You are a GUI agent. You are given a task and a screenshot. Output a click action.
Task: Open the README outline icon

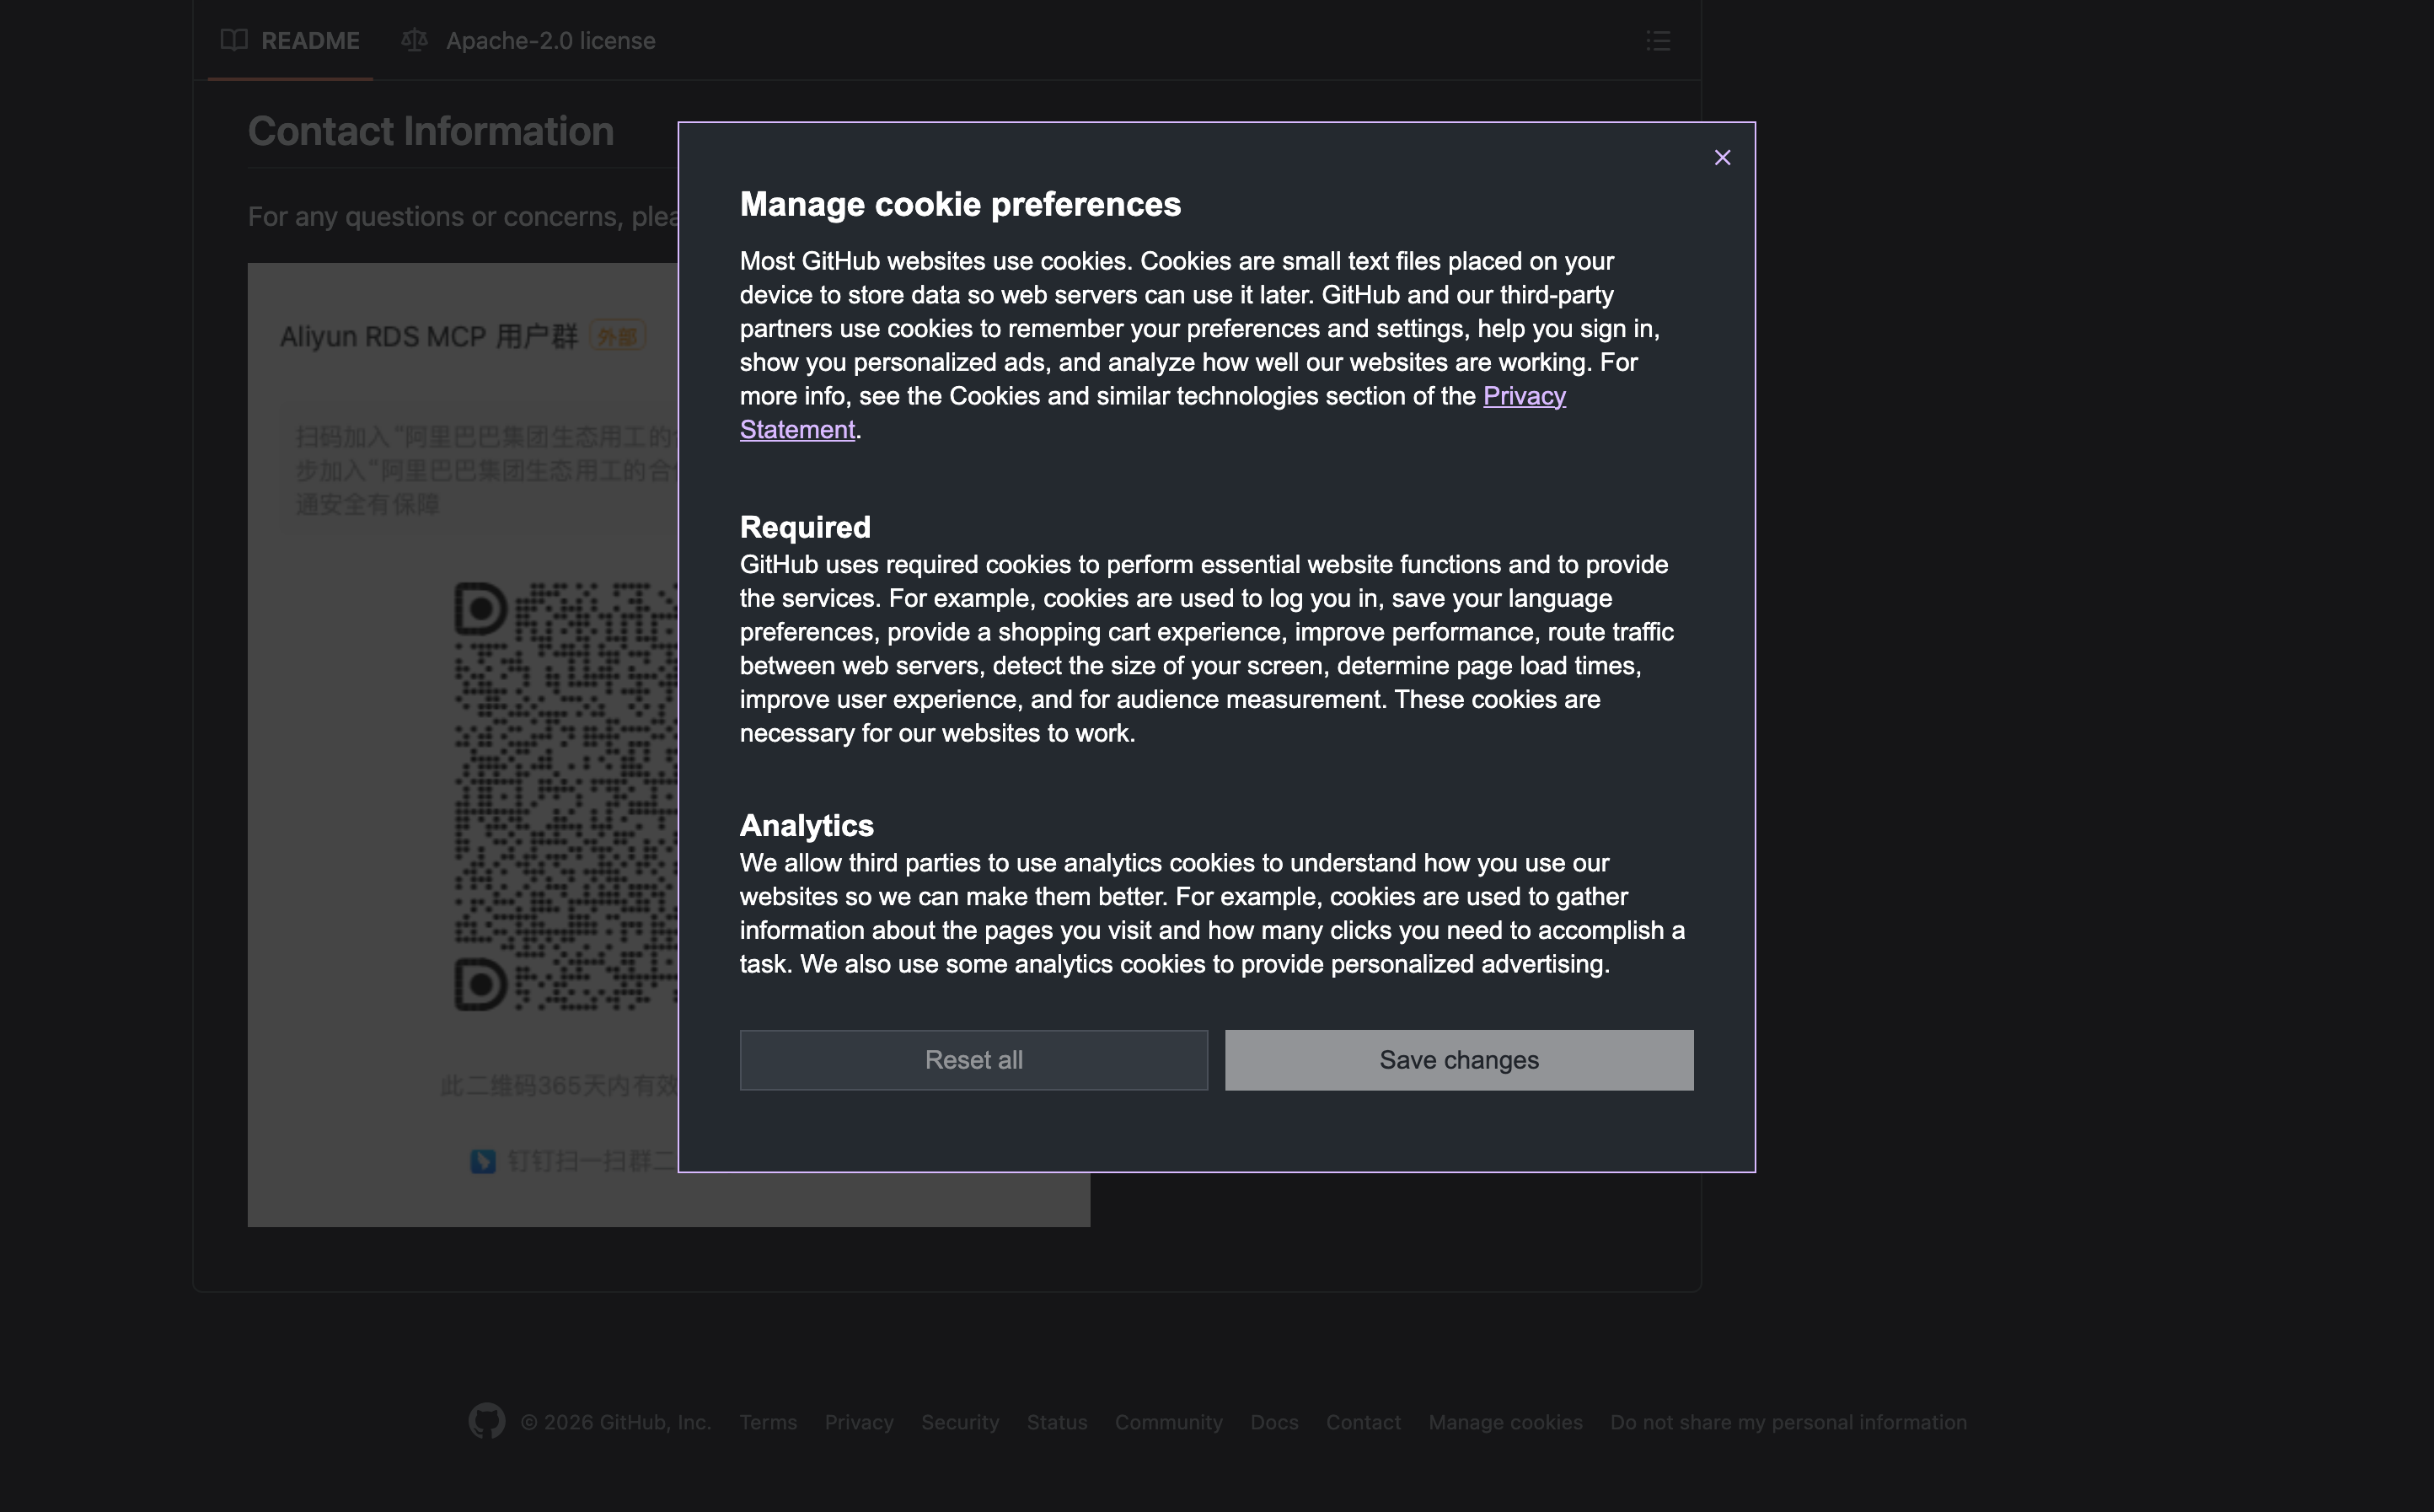click(1658, 41)
